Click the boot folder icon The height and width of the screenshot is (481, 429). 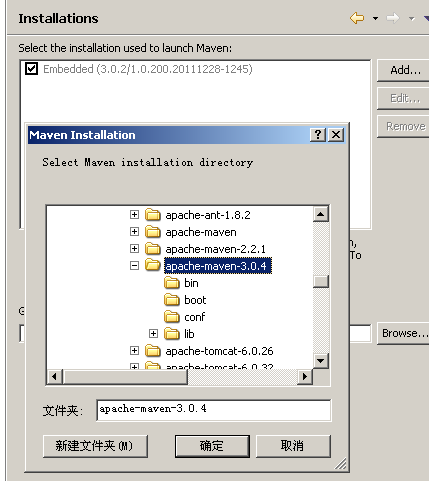point(172,300)
